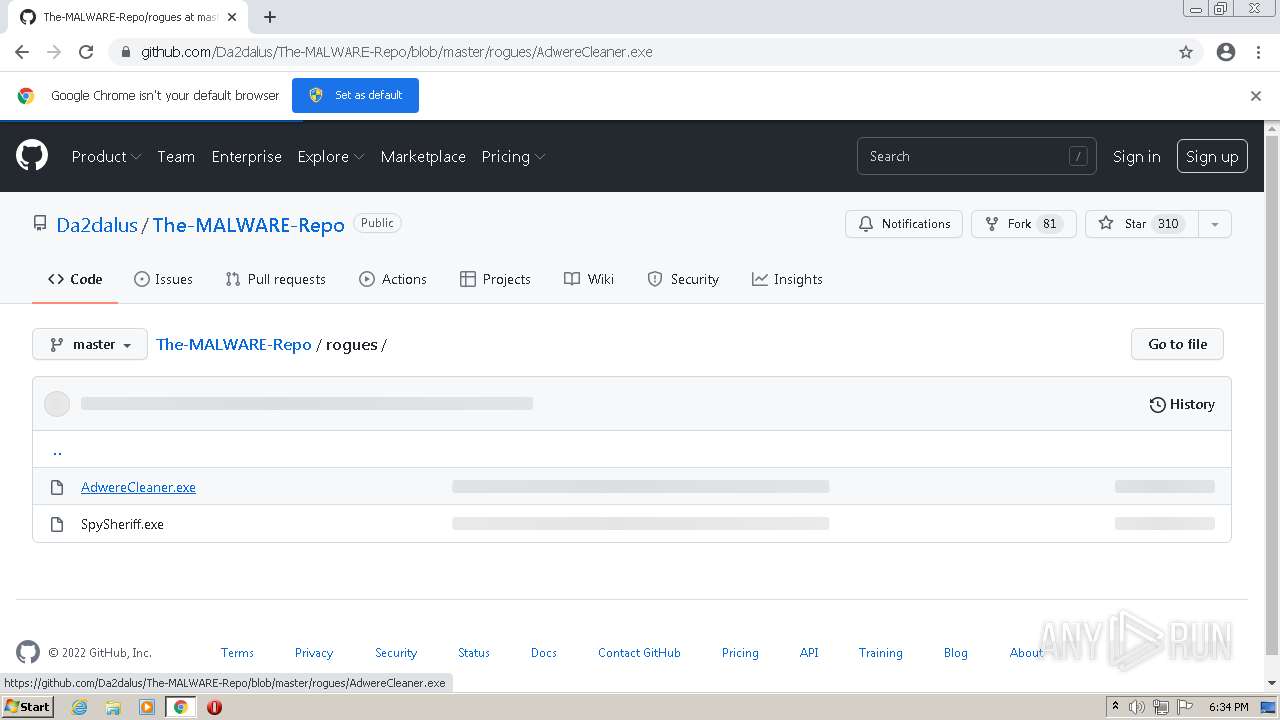Open the SpySheriff.exe file link
The image size is (1280, 720).
click(122, 524)
